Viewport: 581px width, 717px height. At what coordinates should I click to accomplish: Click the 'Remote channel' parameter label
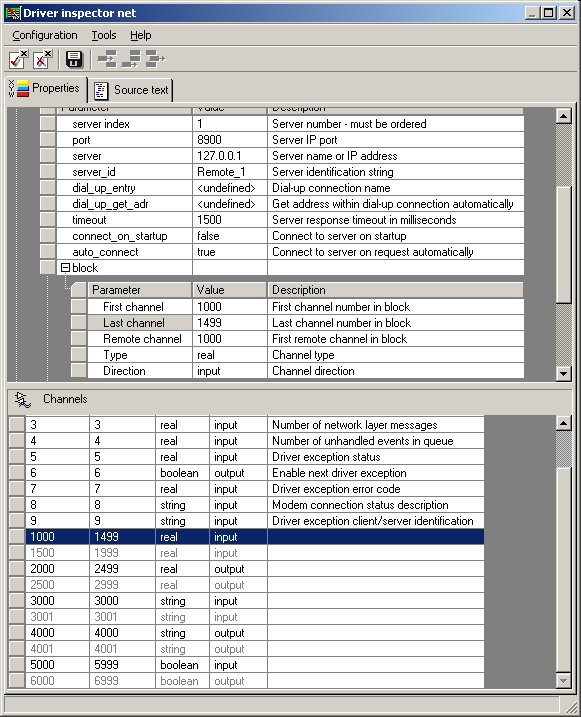pyautogui.click(x=142, y=339)
